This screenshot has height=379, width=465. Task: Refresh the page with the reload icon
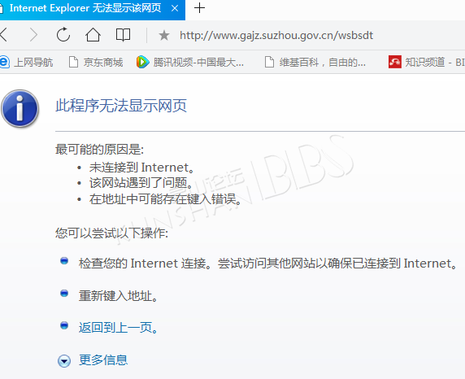63,35
